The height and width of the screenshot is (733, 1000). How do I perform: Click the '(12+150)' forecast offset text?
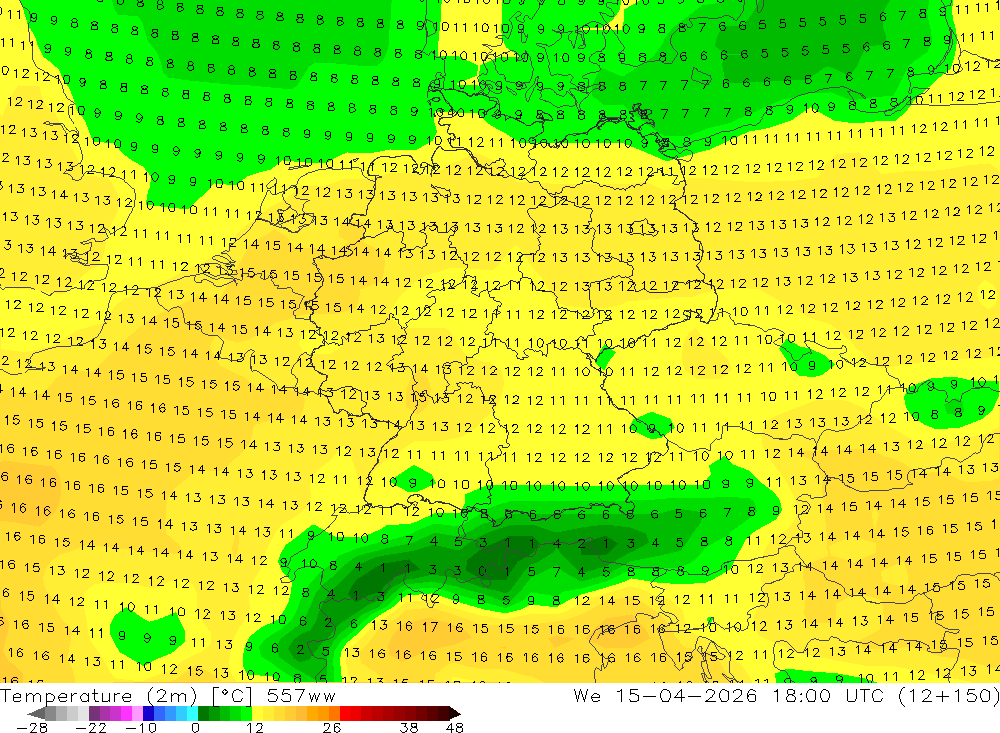click(950, 695)
